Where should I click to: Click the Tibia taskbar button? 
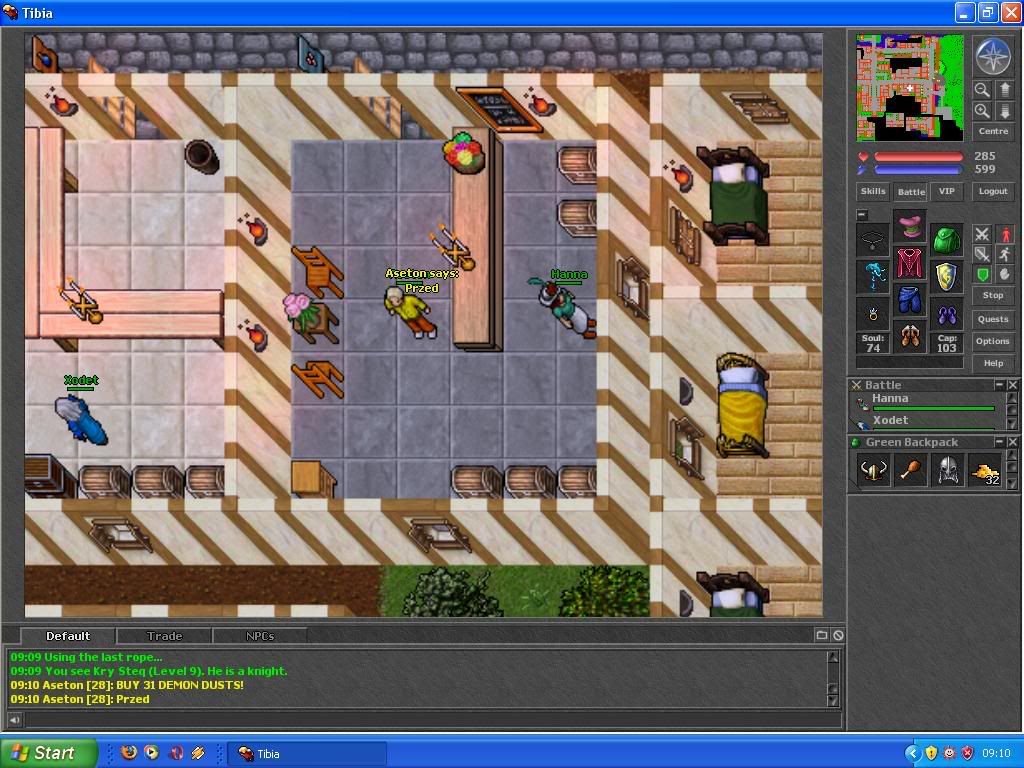click(307, 753)
